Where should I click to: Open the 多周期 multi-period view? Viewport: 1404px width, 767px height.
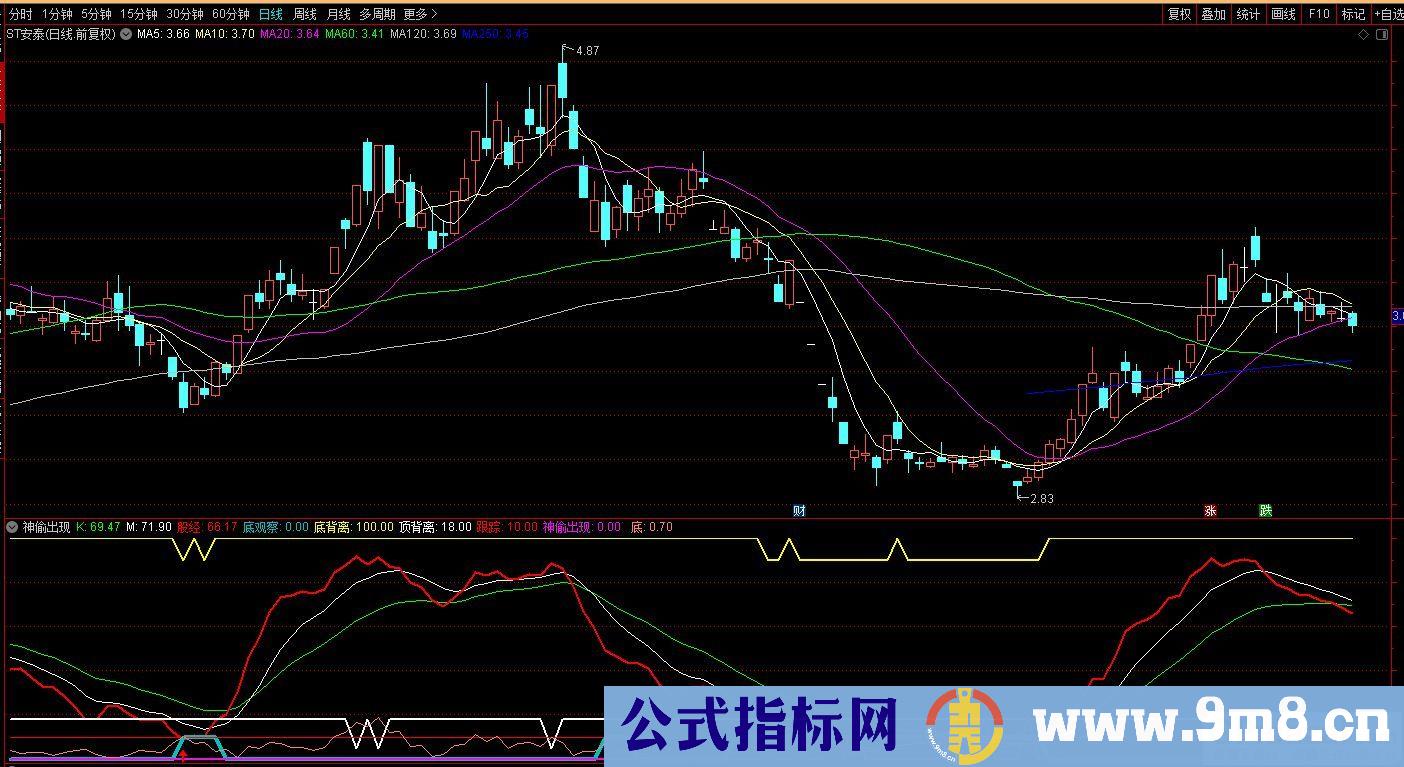point(378,14)
